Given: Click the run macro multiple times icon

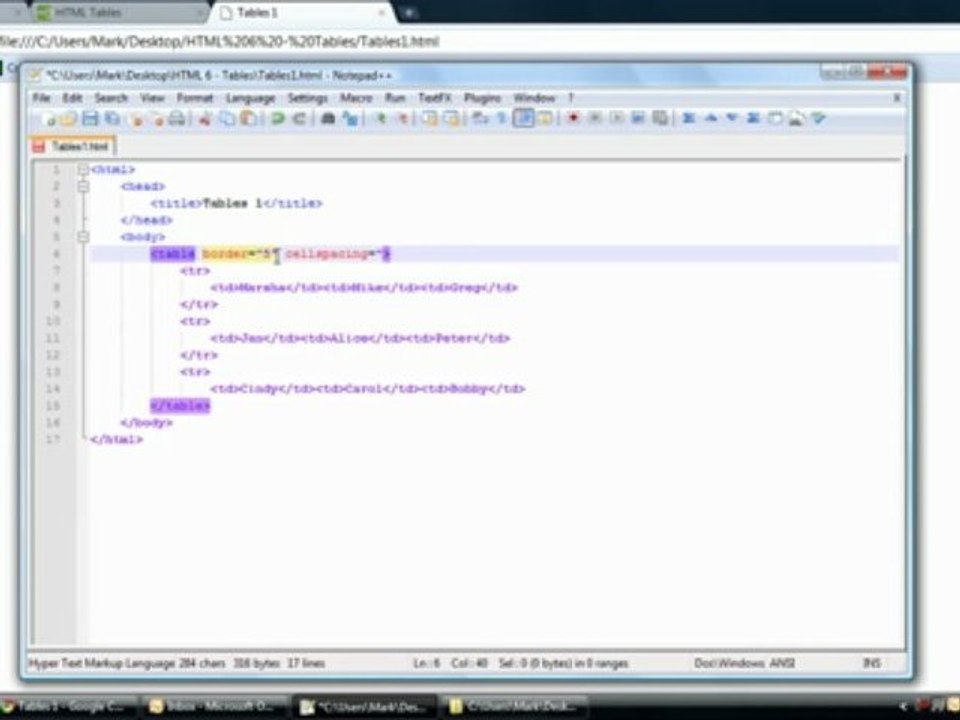Looking at the screenshot, I should [x=638, y=118].
